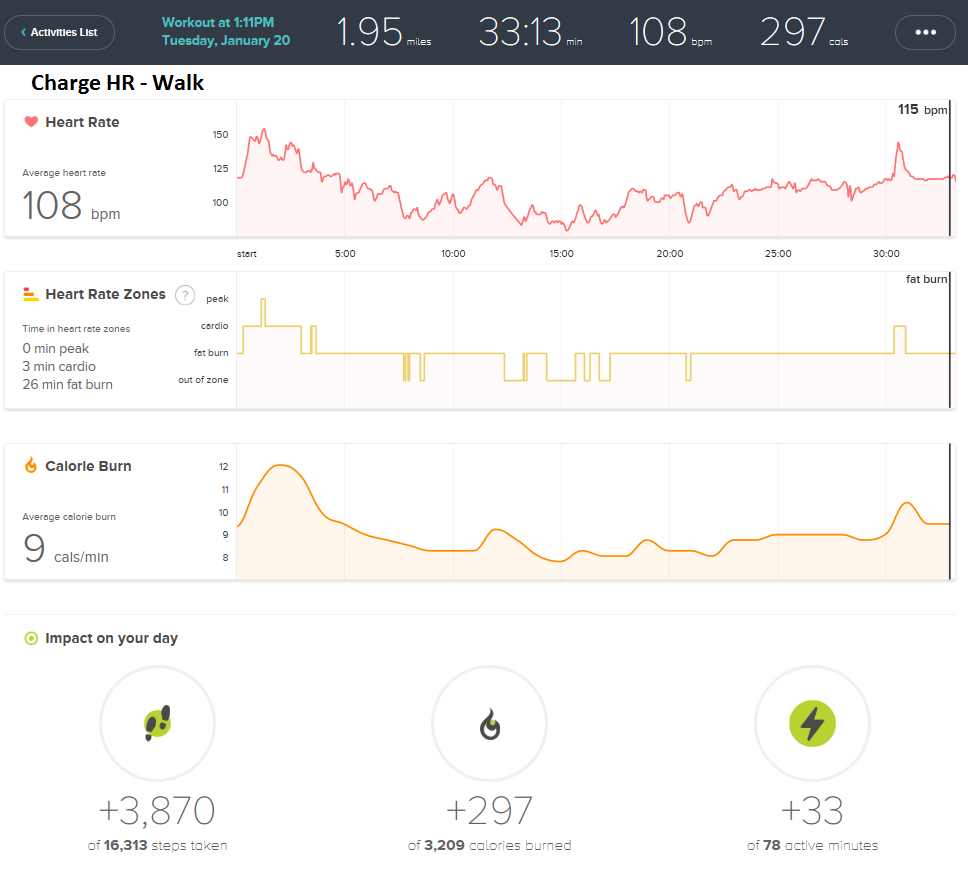
Task: Click the 25:00 time axis label
Action: 778,254
